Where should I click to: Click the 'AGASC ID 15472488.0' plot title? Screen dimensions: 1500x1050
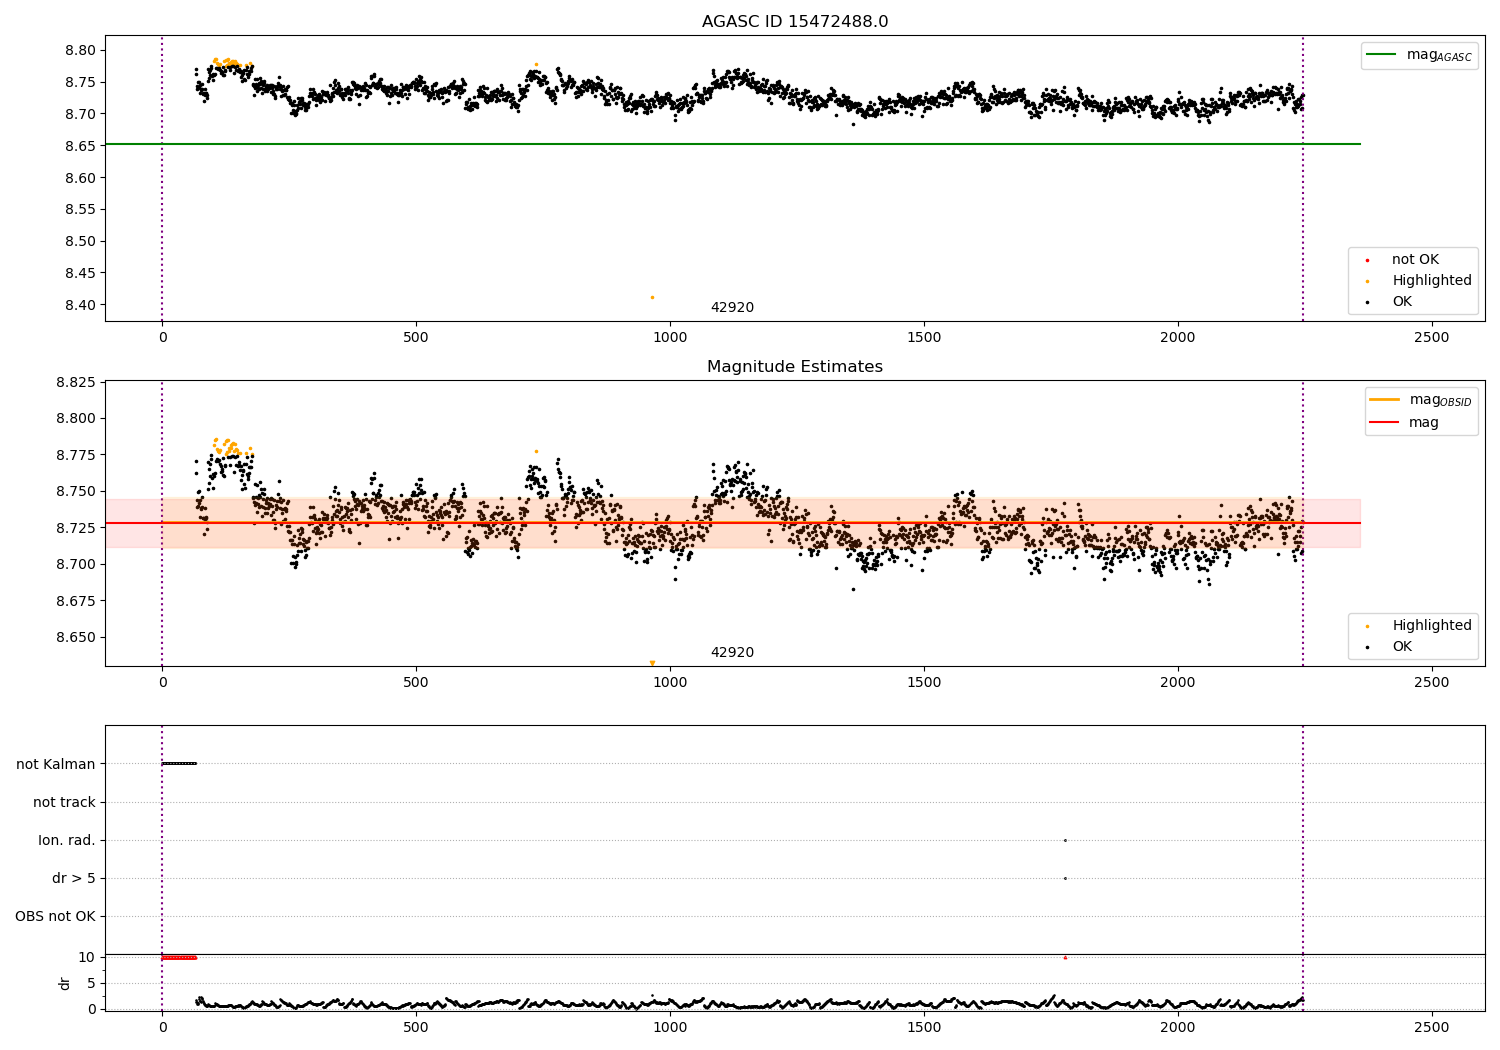[795, 22]
